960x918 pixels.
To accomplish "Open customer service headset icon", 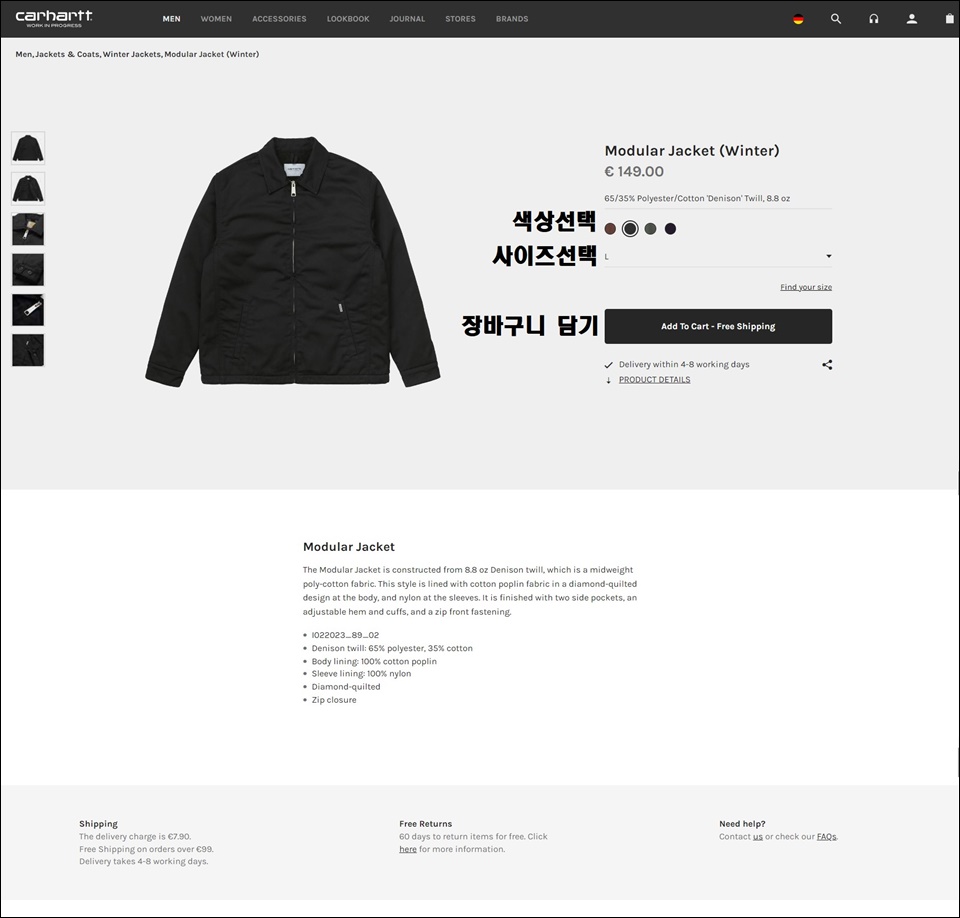I will pyautogui.click(x=874, y=19).
